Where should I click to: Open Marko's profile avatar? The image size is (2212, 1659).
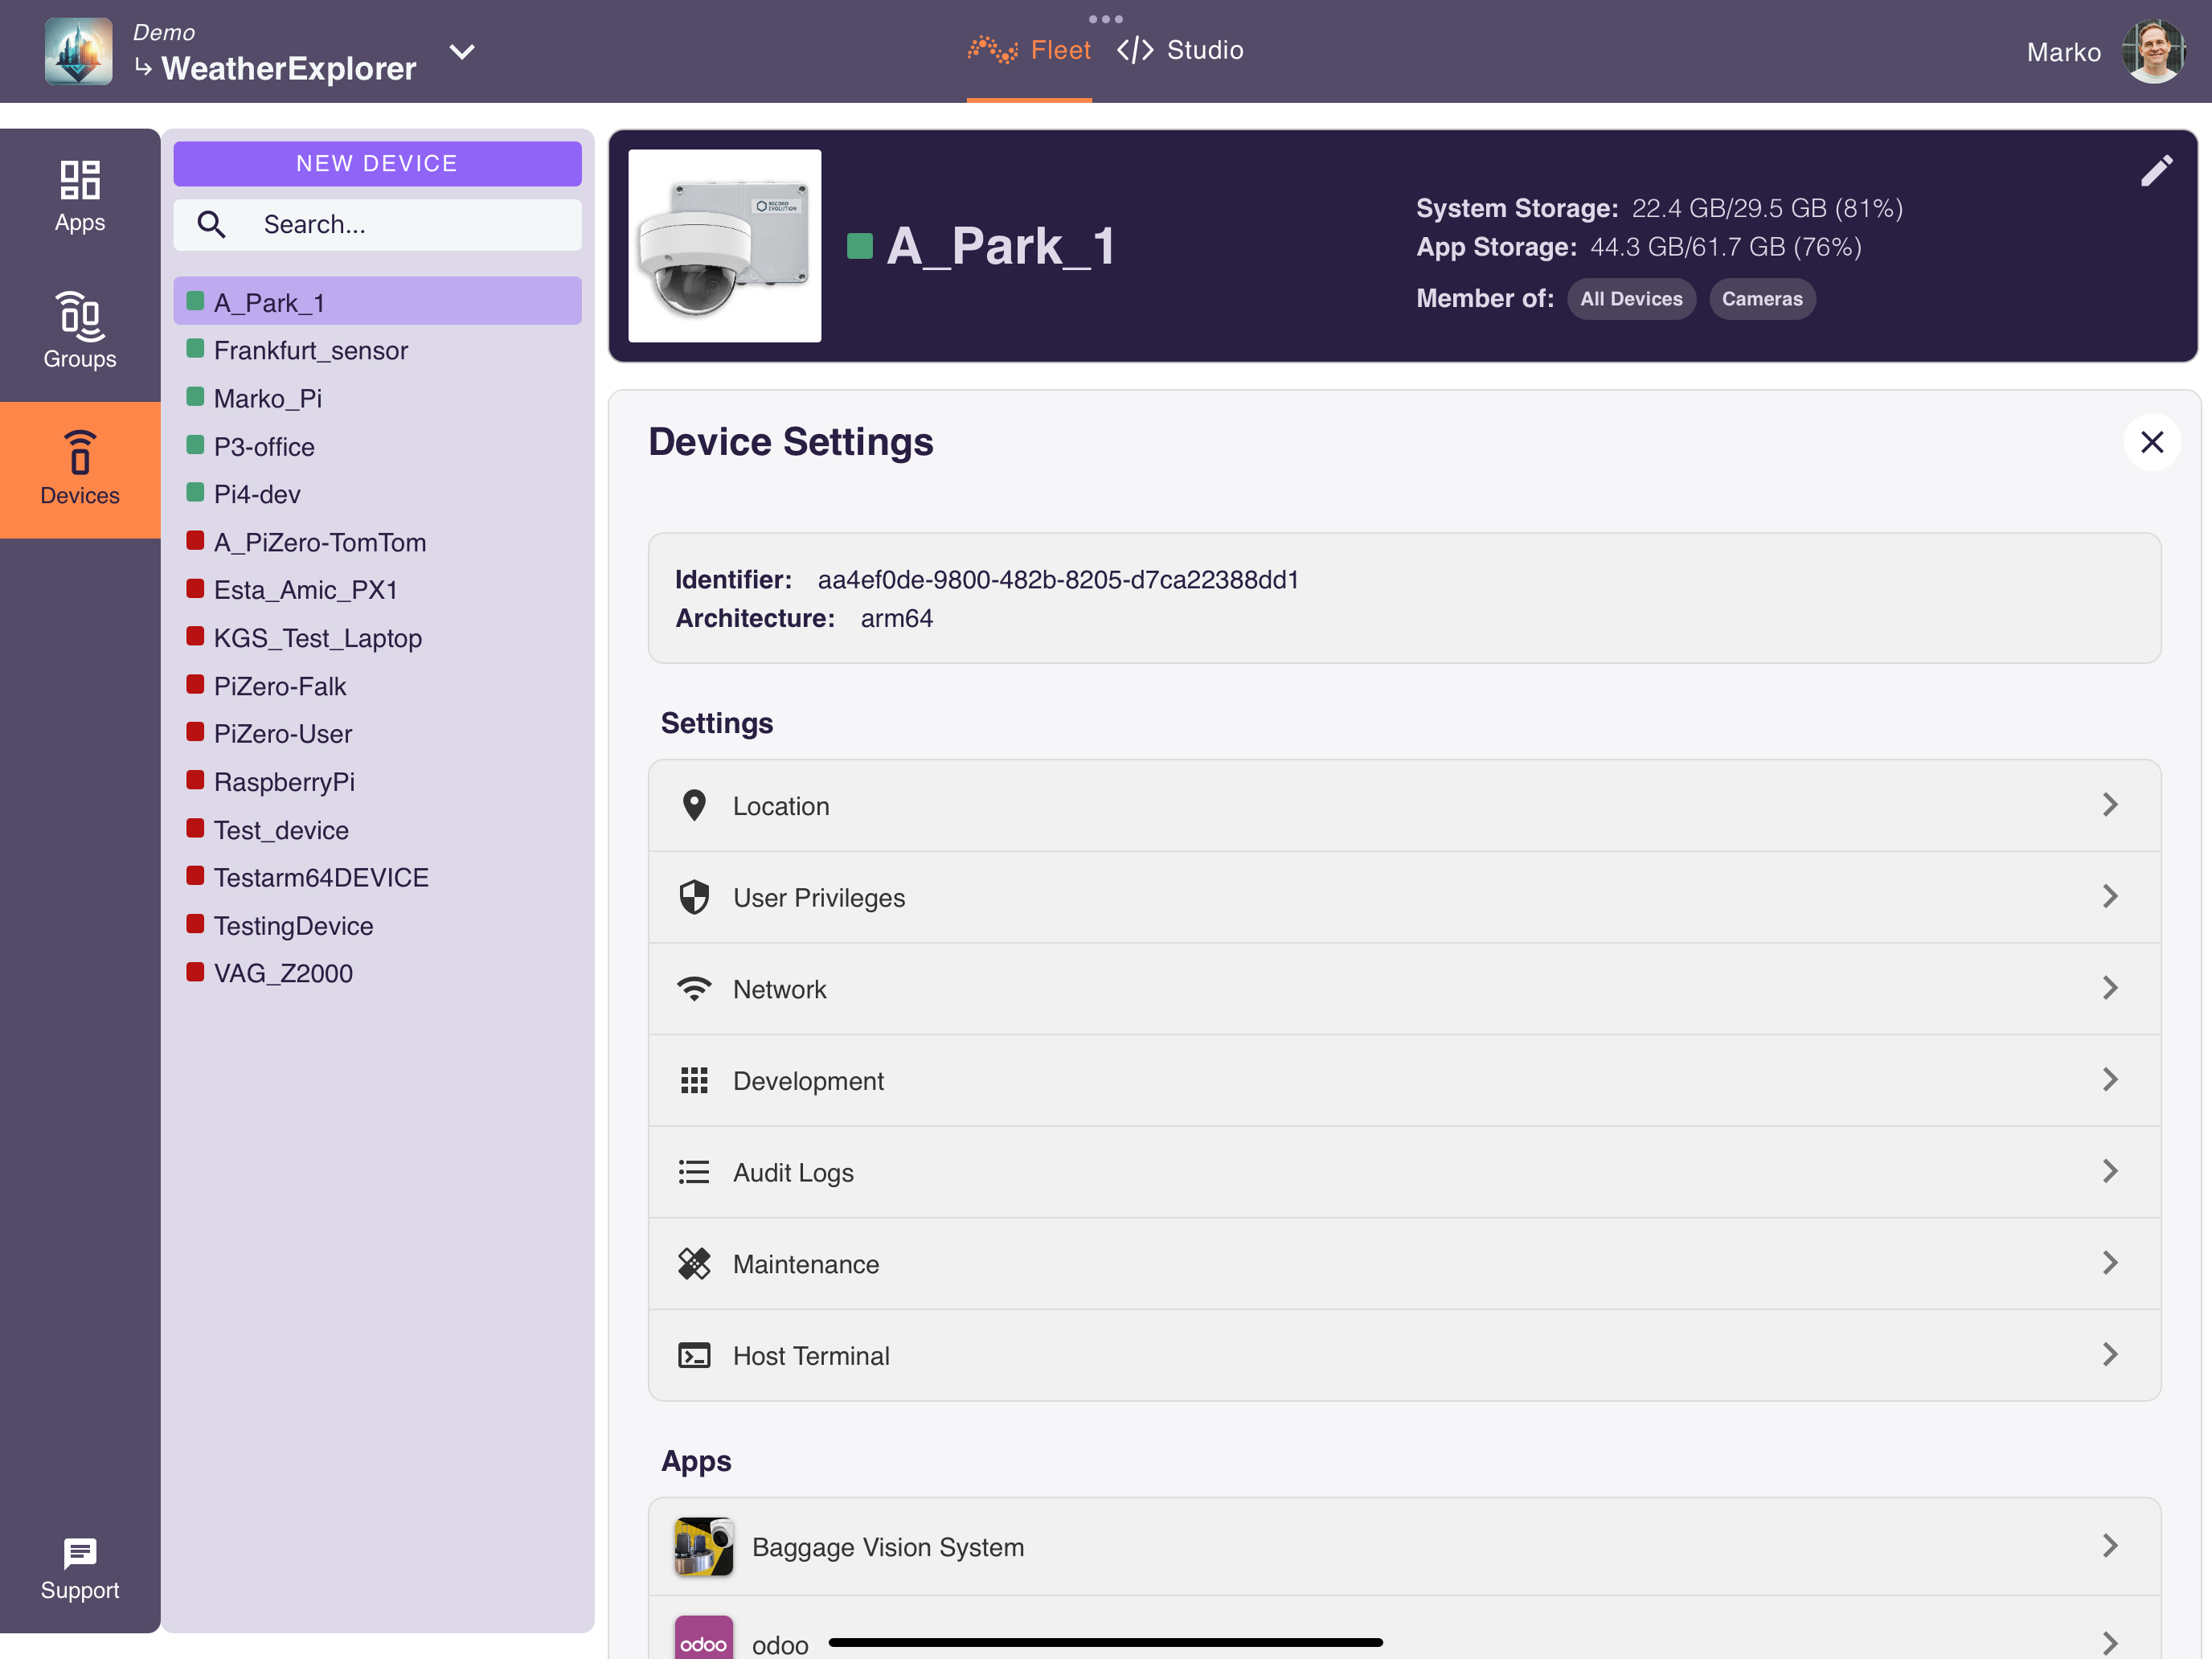[x=2153, y=51]
